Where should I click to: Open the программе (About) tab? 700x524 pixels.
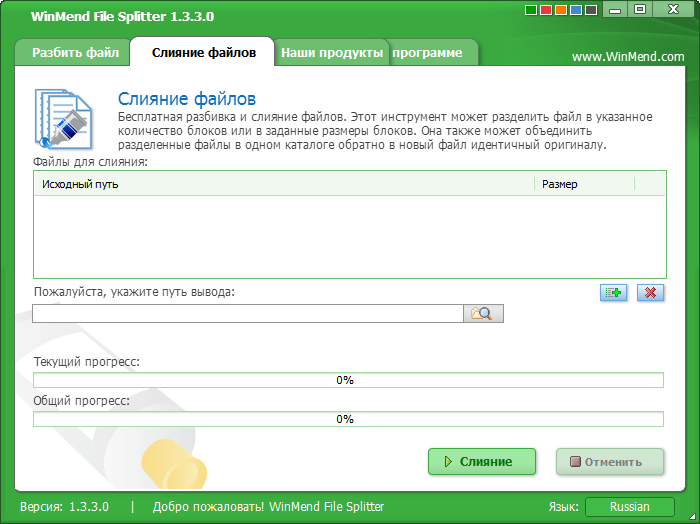tap(430, 53)
